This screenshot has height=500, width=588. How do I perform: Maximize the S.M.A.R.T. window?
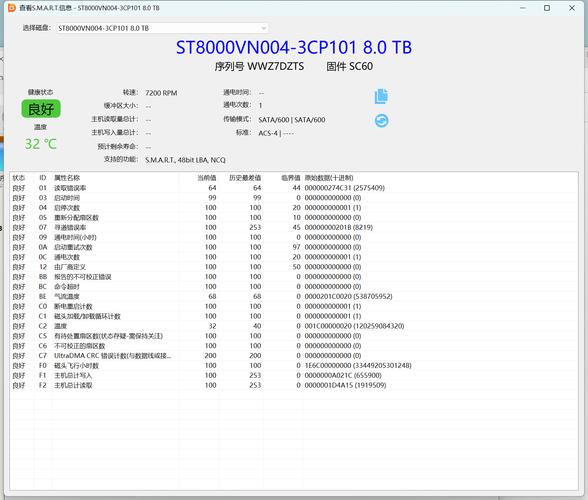click(x=547, y=8)
